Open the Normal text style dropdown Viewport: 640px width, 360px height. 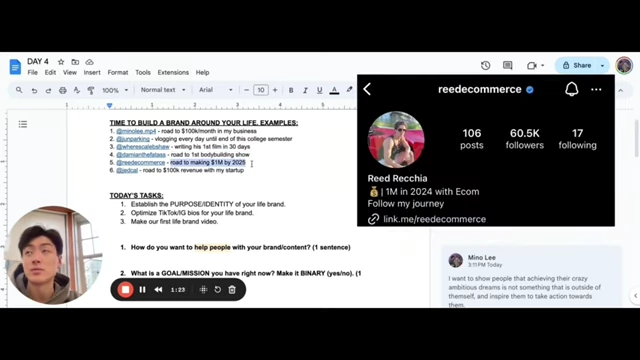163,90
